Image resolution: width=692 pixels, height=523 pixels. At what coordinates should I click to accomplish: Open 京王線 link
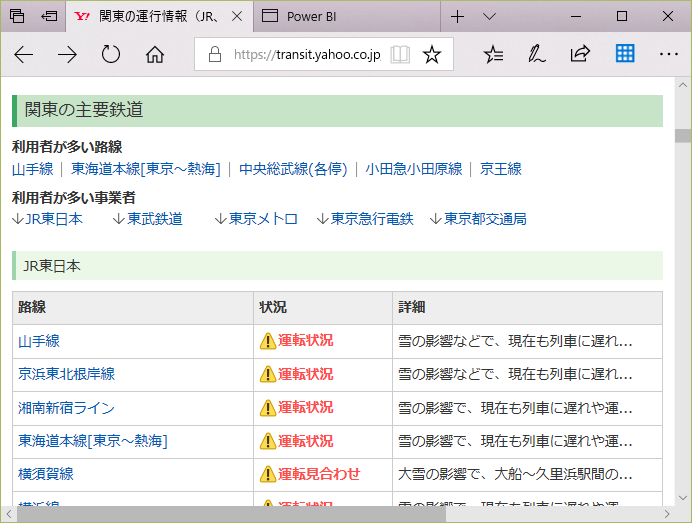500,169
